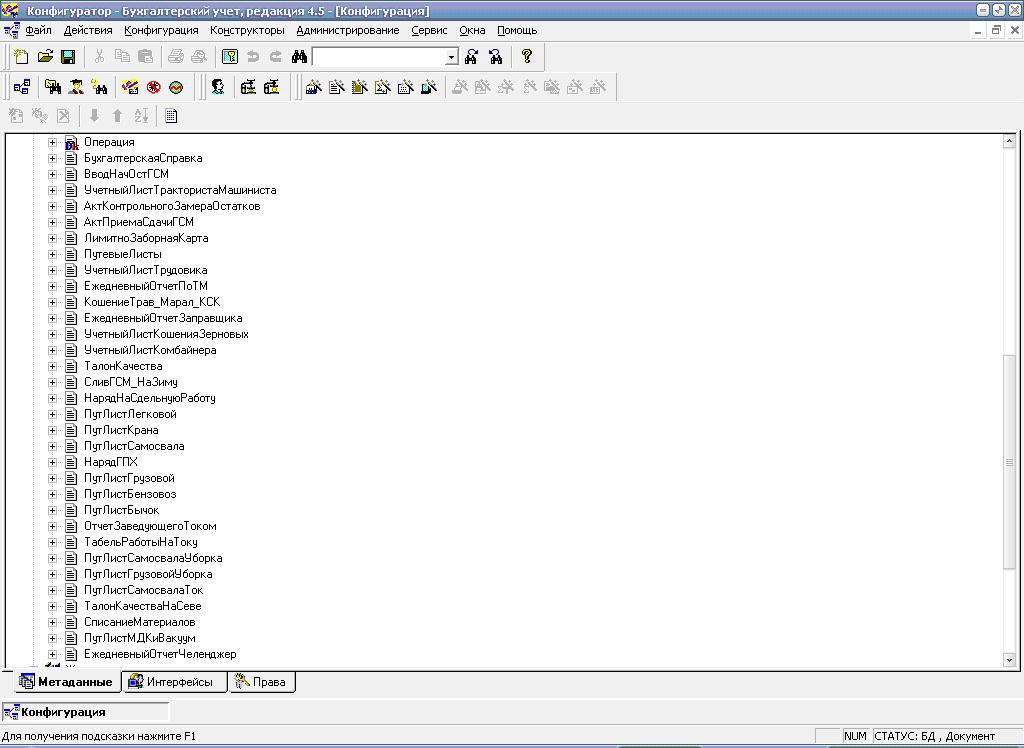Save configuration using the floppy disk icon
The image size is (1024, 748).
tap(68, 57)
